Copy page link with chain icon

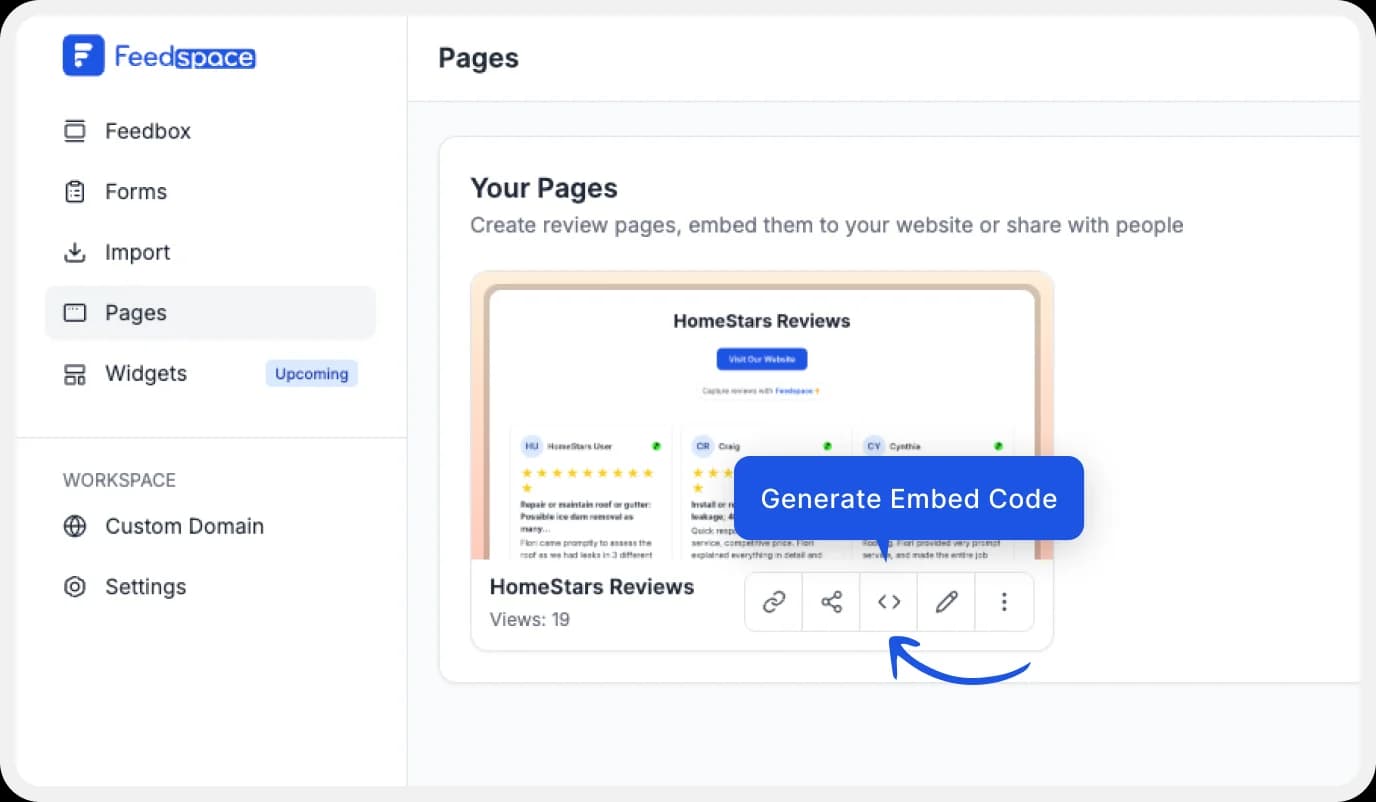pyautogui.click(x=774, y=602)
